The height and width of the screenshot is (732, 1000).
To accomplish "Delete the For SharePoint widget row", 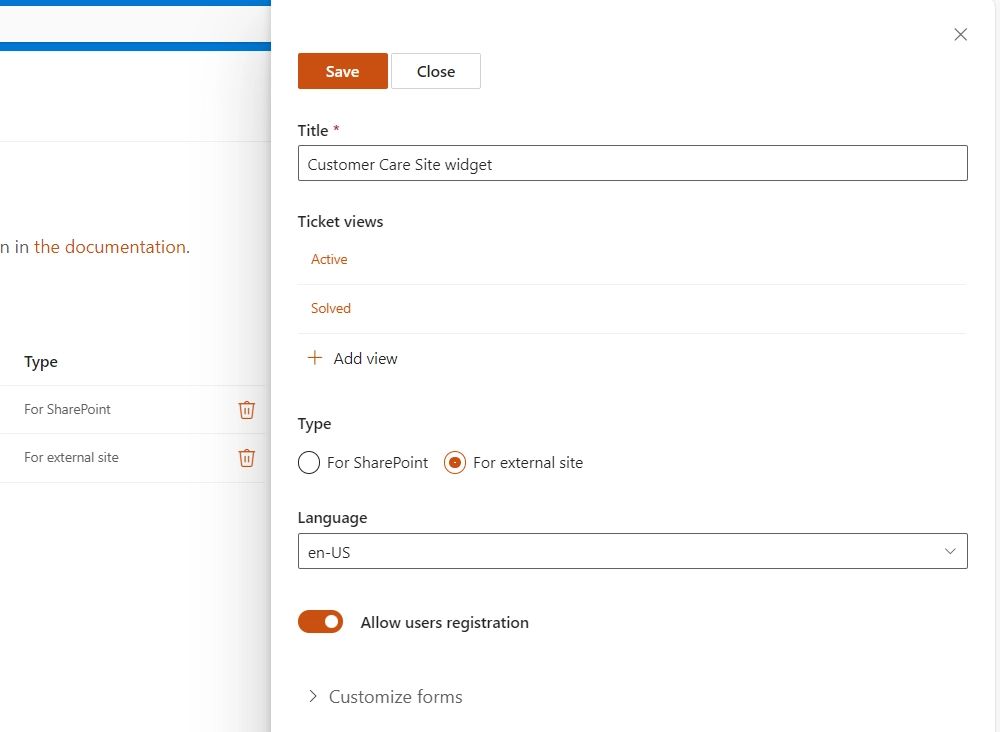I will 247,409.
